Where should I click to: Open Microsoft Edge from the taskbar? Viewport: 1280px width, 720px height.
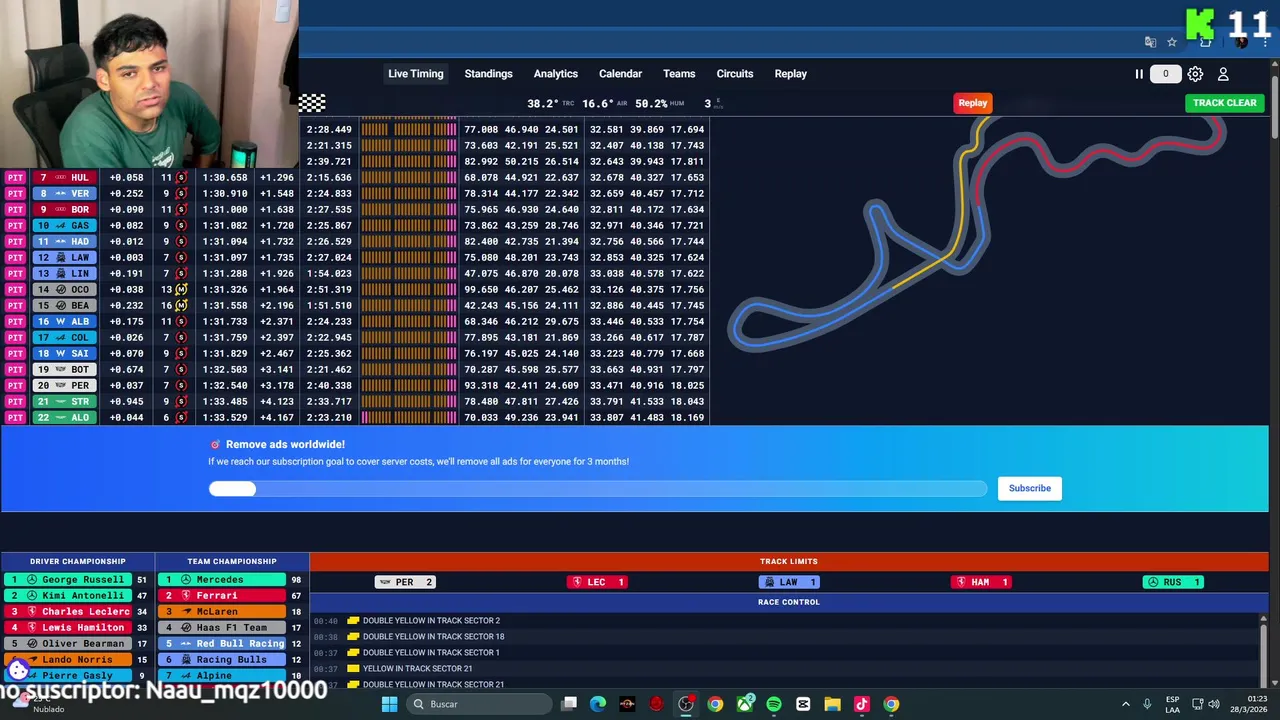click(x=597, y=704)
